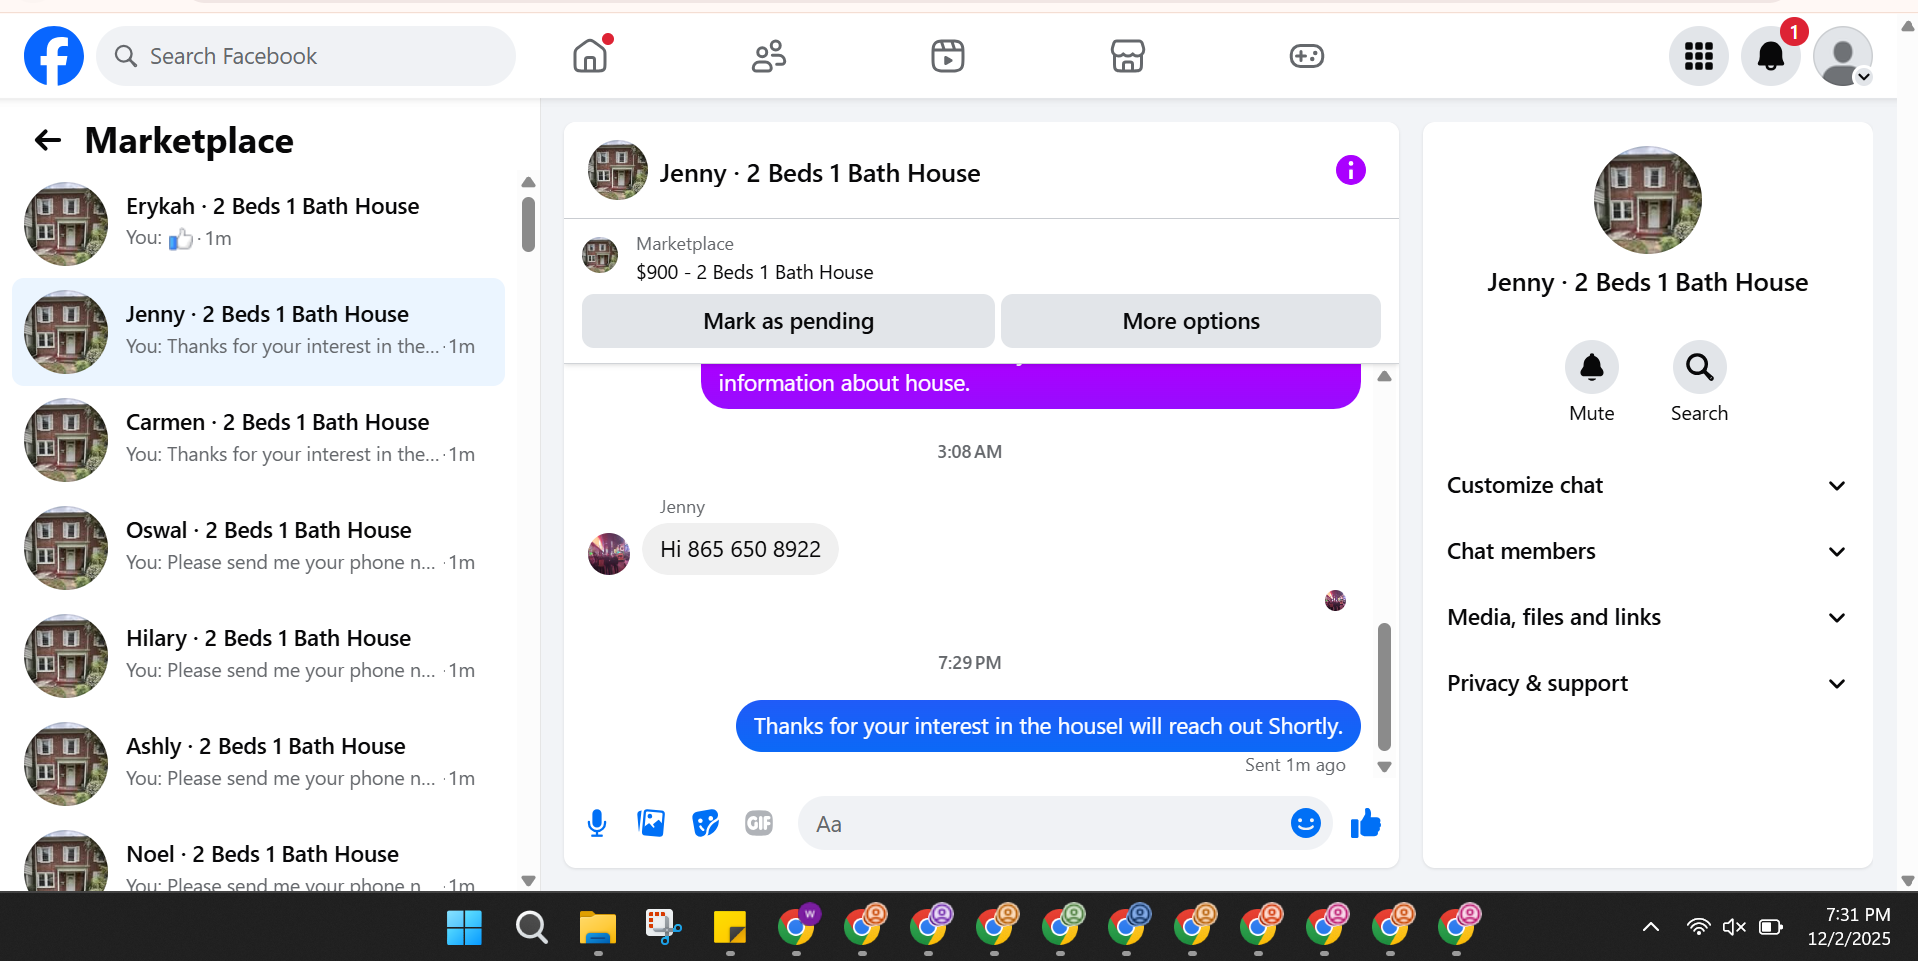The image size is (1918, 961).
Task: Expand Chat members section
Action: (1647, 551)
